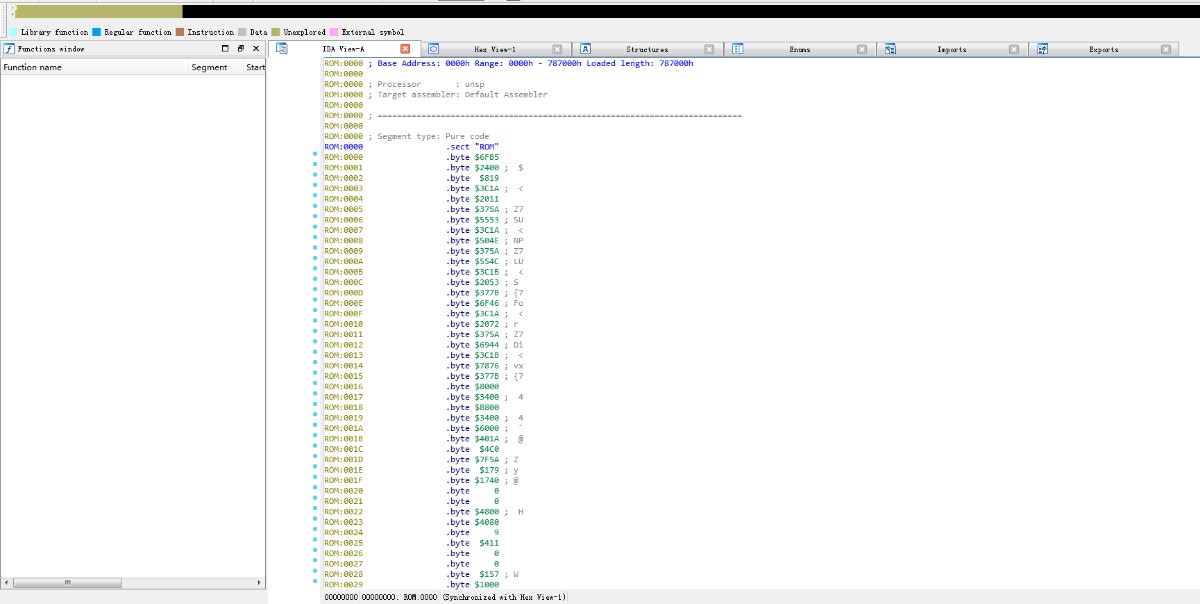Click the Unexplored legend color swatch
The image size is (1200, 604).
[275, 32]
